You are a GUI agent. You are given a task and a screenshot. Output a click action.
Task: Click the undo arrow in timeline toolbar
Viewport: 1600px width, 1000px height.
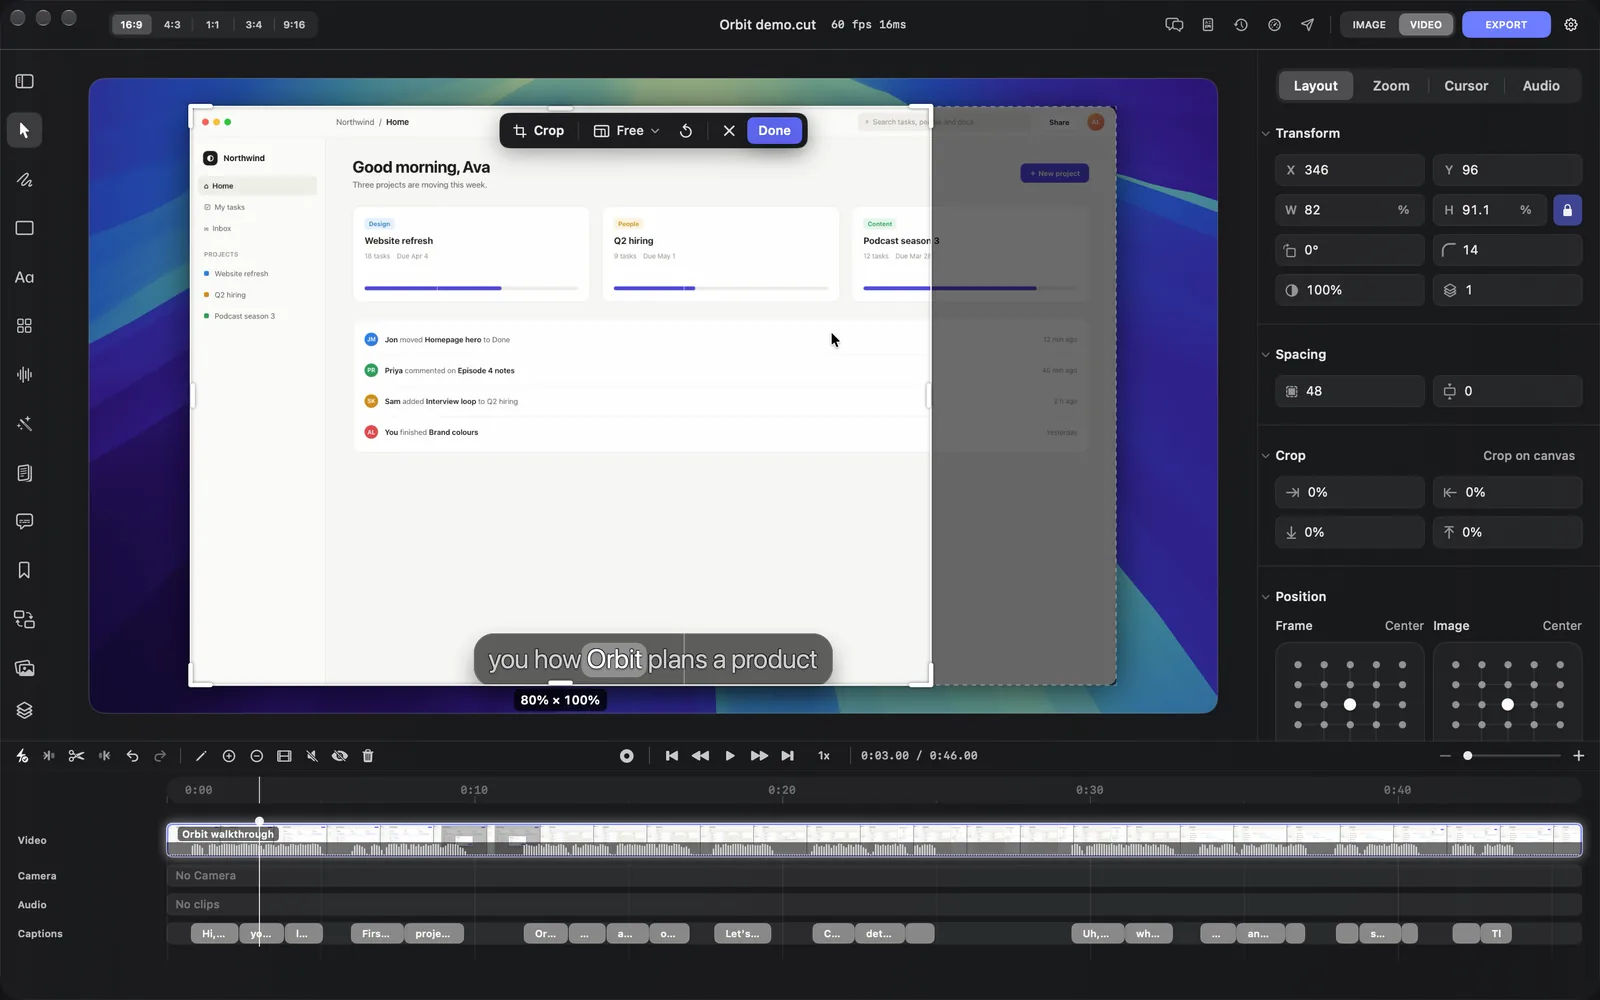[x=132, y=756]
